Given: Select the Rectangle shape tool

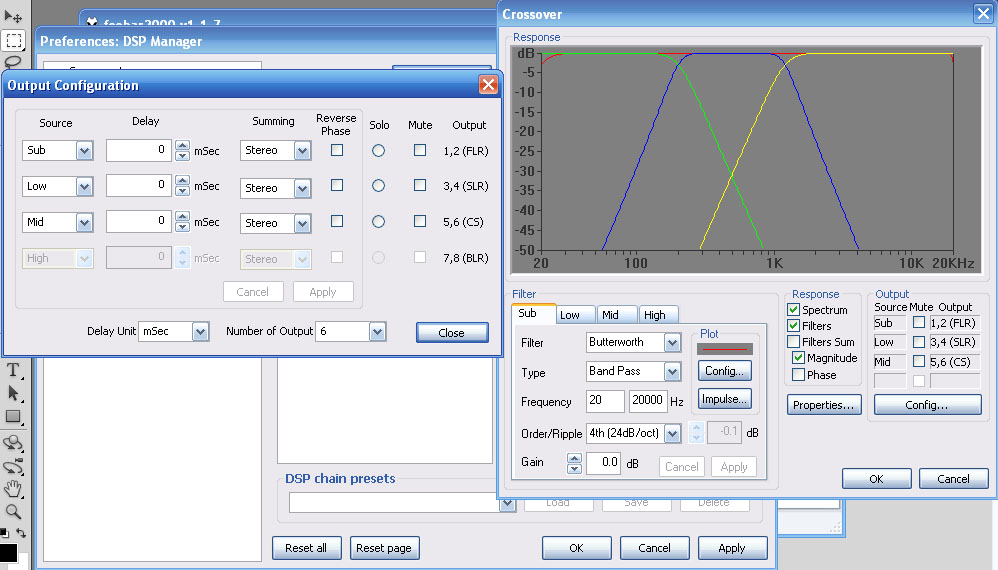Looking at the screenshot, I should point(13,416).
